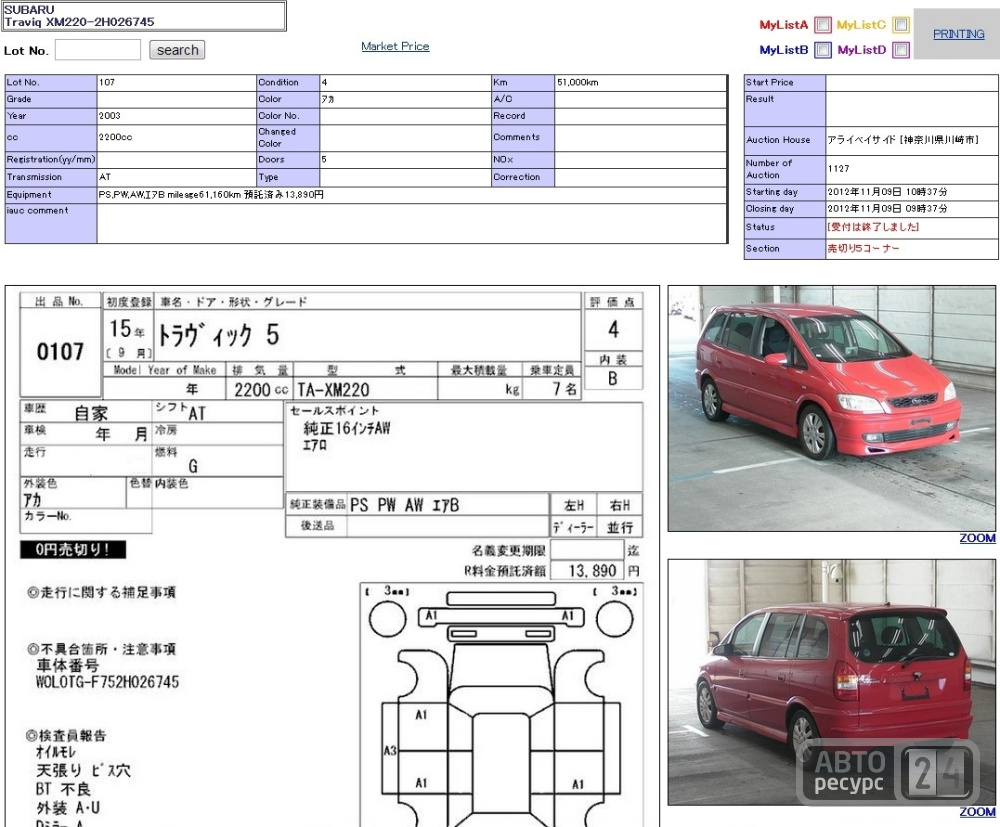Tick the MyListD checkbox
The width and height of the screenshot is (1000, 827).
coord(901,50)
